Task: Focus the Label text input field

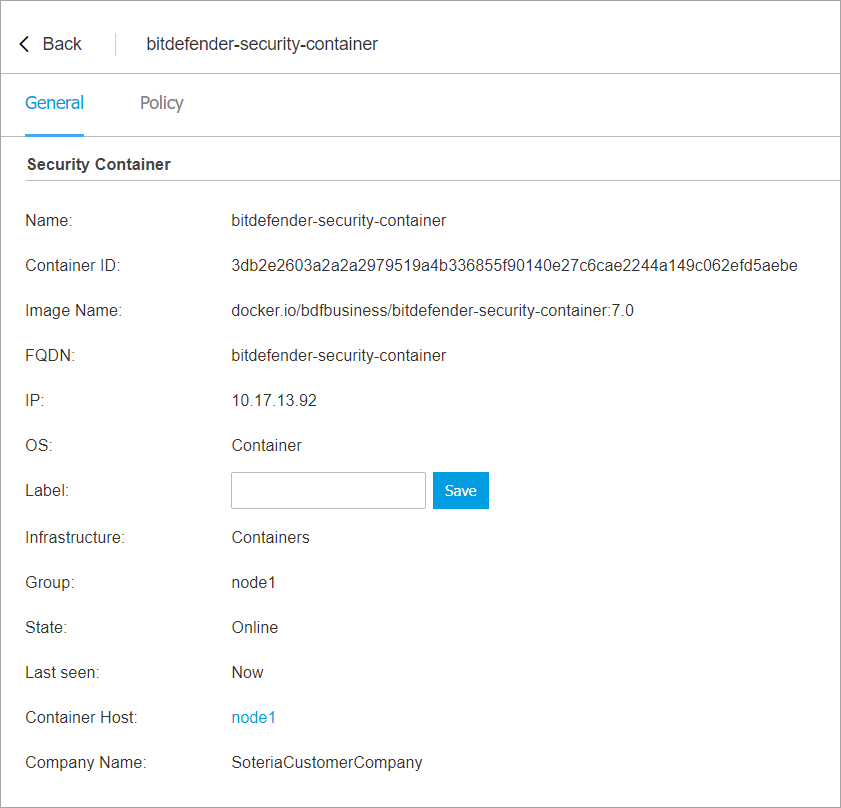Action: 328,491
